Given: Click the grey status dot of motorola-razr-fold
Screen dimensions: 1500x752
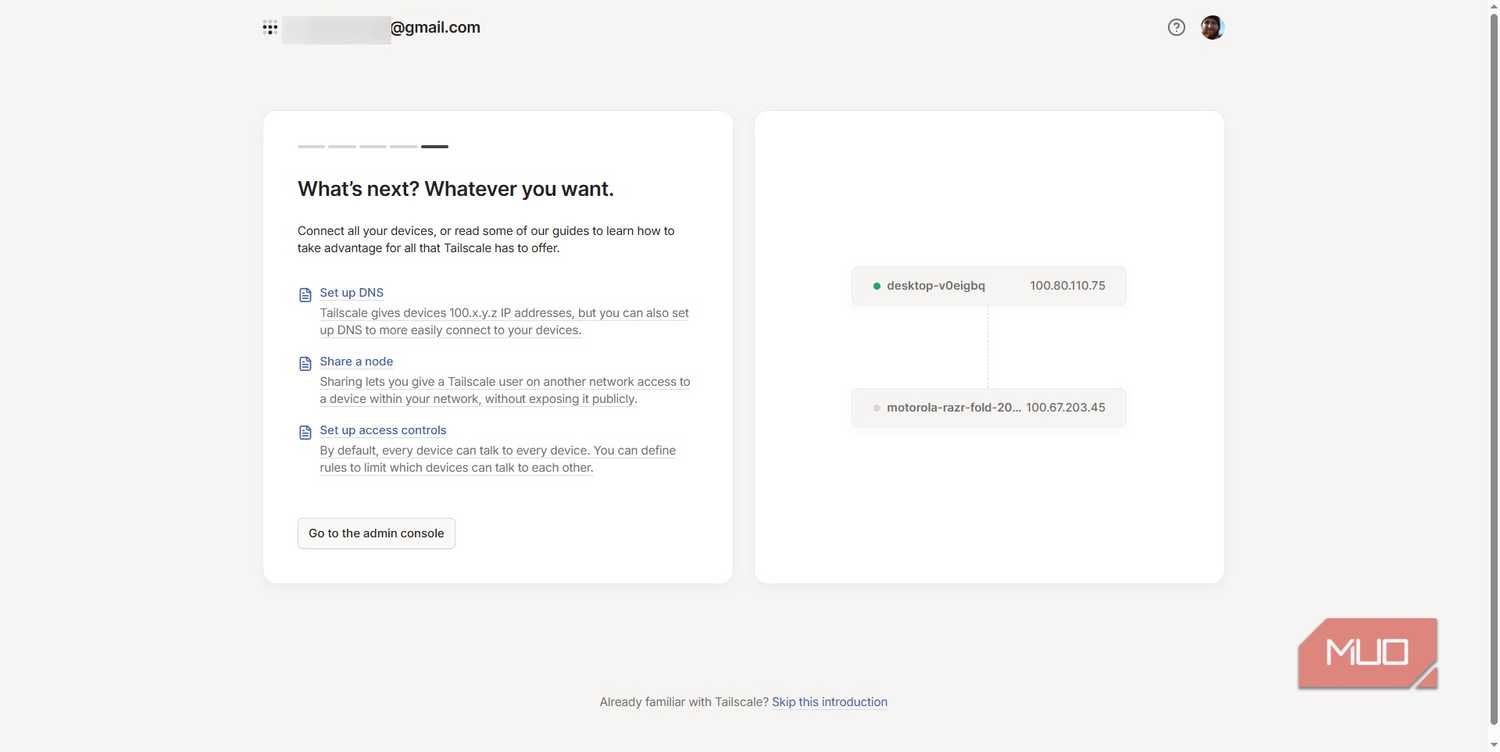Looking at the screenshot, I should point(877,408).
